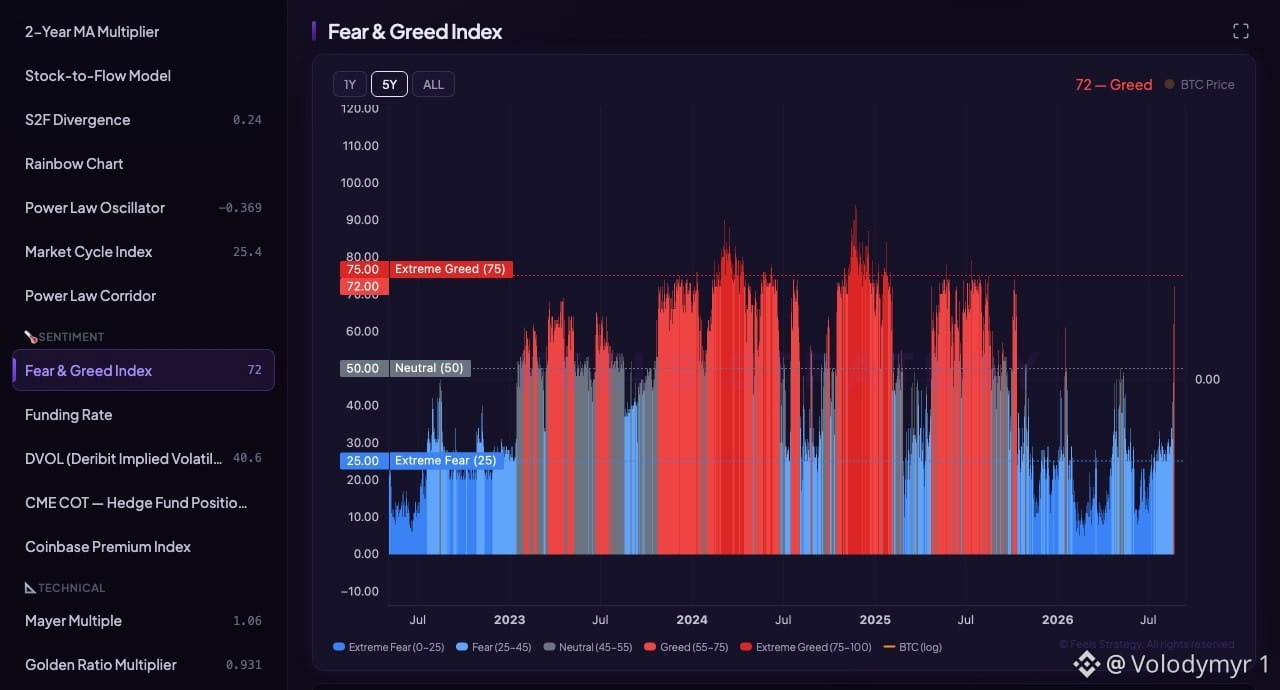Open Stock-to-Flow Model indicator

pos(143,76)
